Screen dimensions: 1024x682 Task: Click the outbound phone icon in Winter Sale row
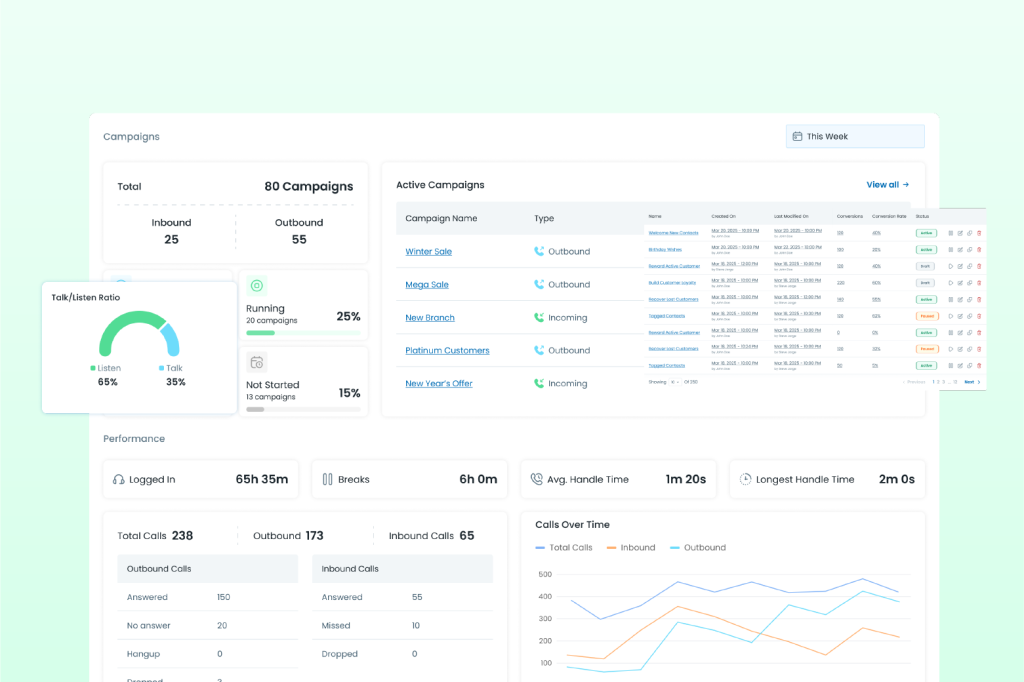click(x=539, y=252)
